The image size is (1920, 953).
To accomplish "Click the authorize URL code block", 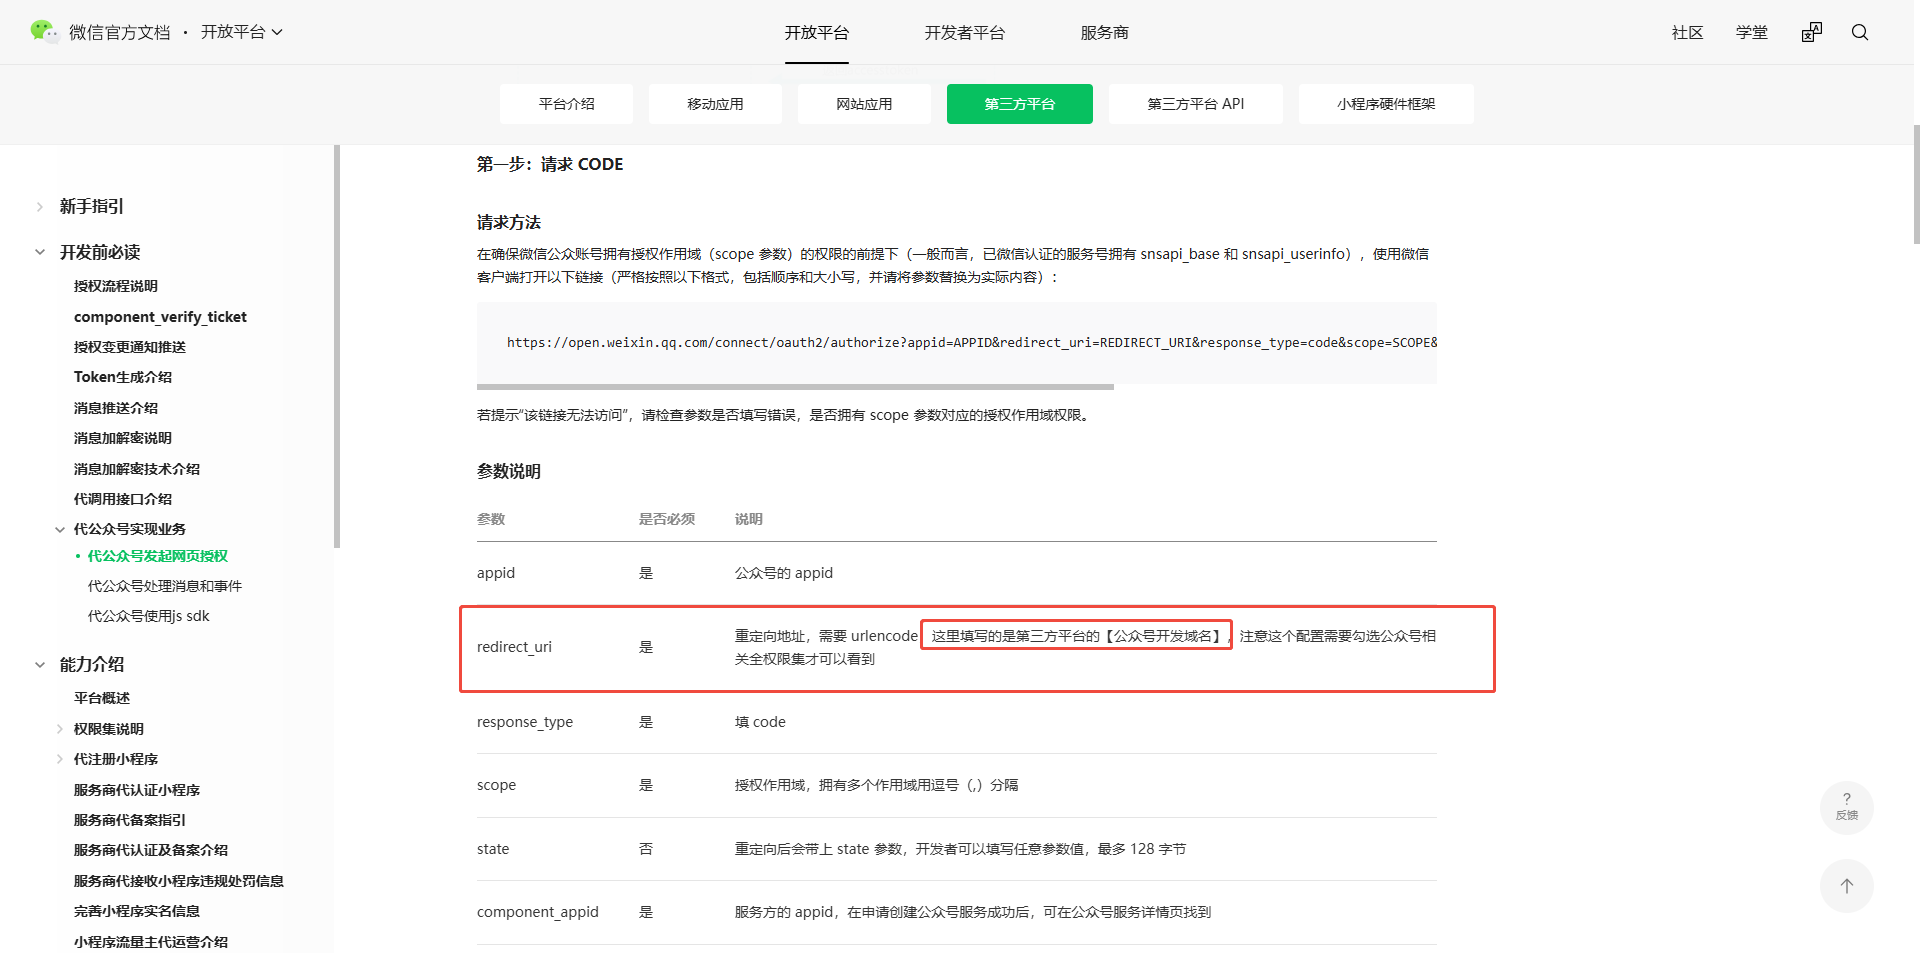I will [x=957, y=343].
